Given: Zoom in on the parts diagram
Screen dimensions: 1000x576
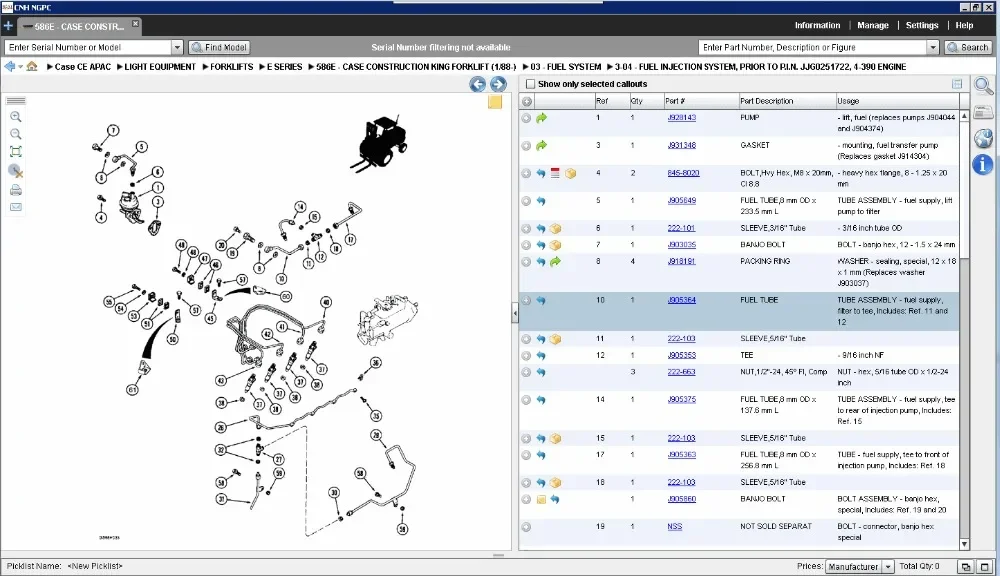Looking at the screenshot, I should coord(16,117).
